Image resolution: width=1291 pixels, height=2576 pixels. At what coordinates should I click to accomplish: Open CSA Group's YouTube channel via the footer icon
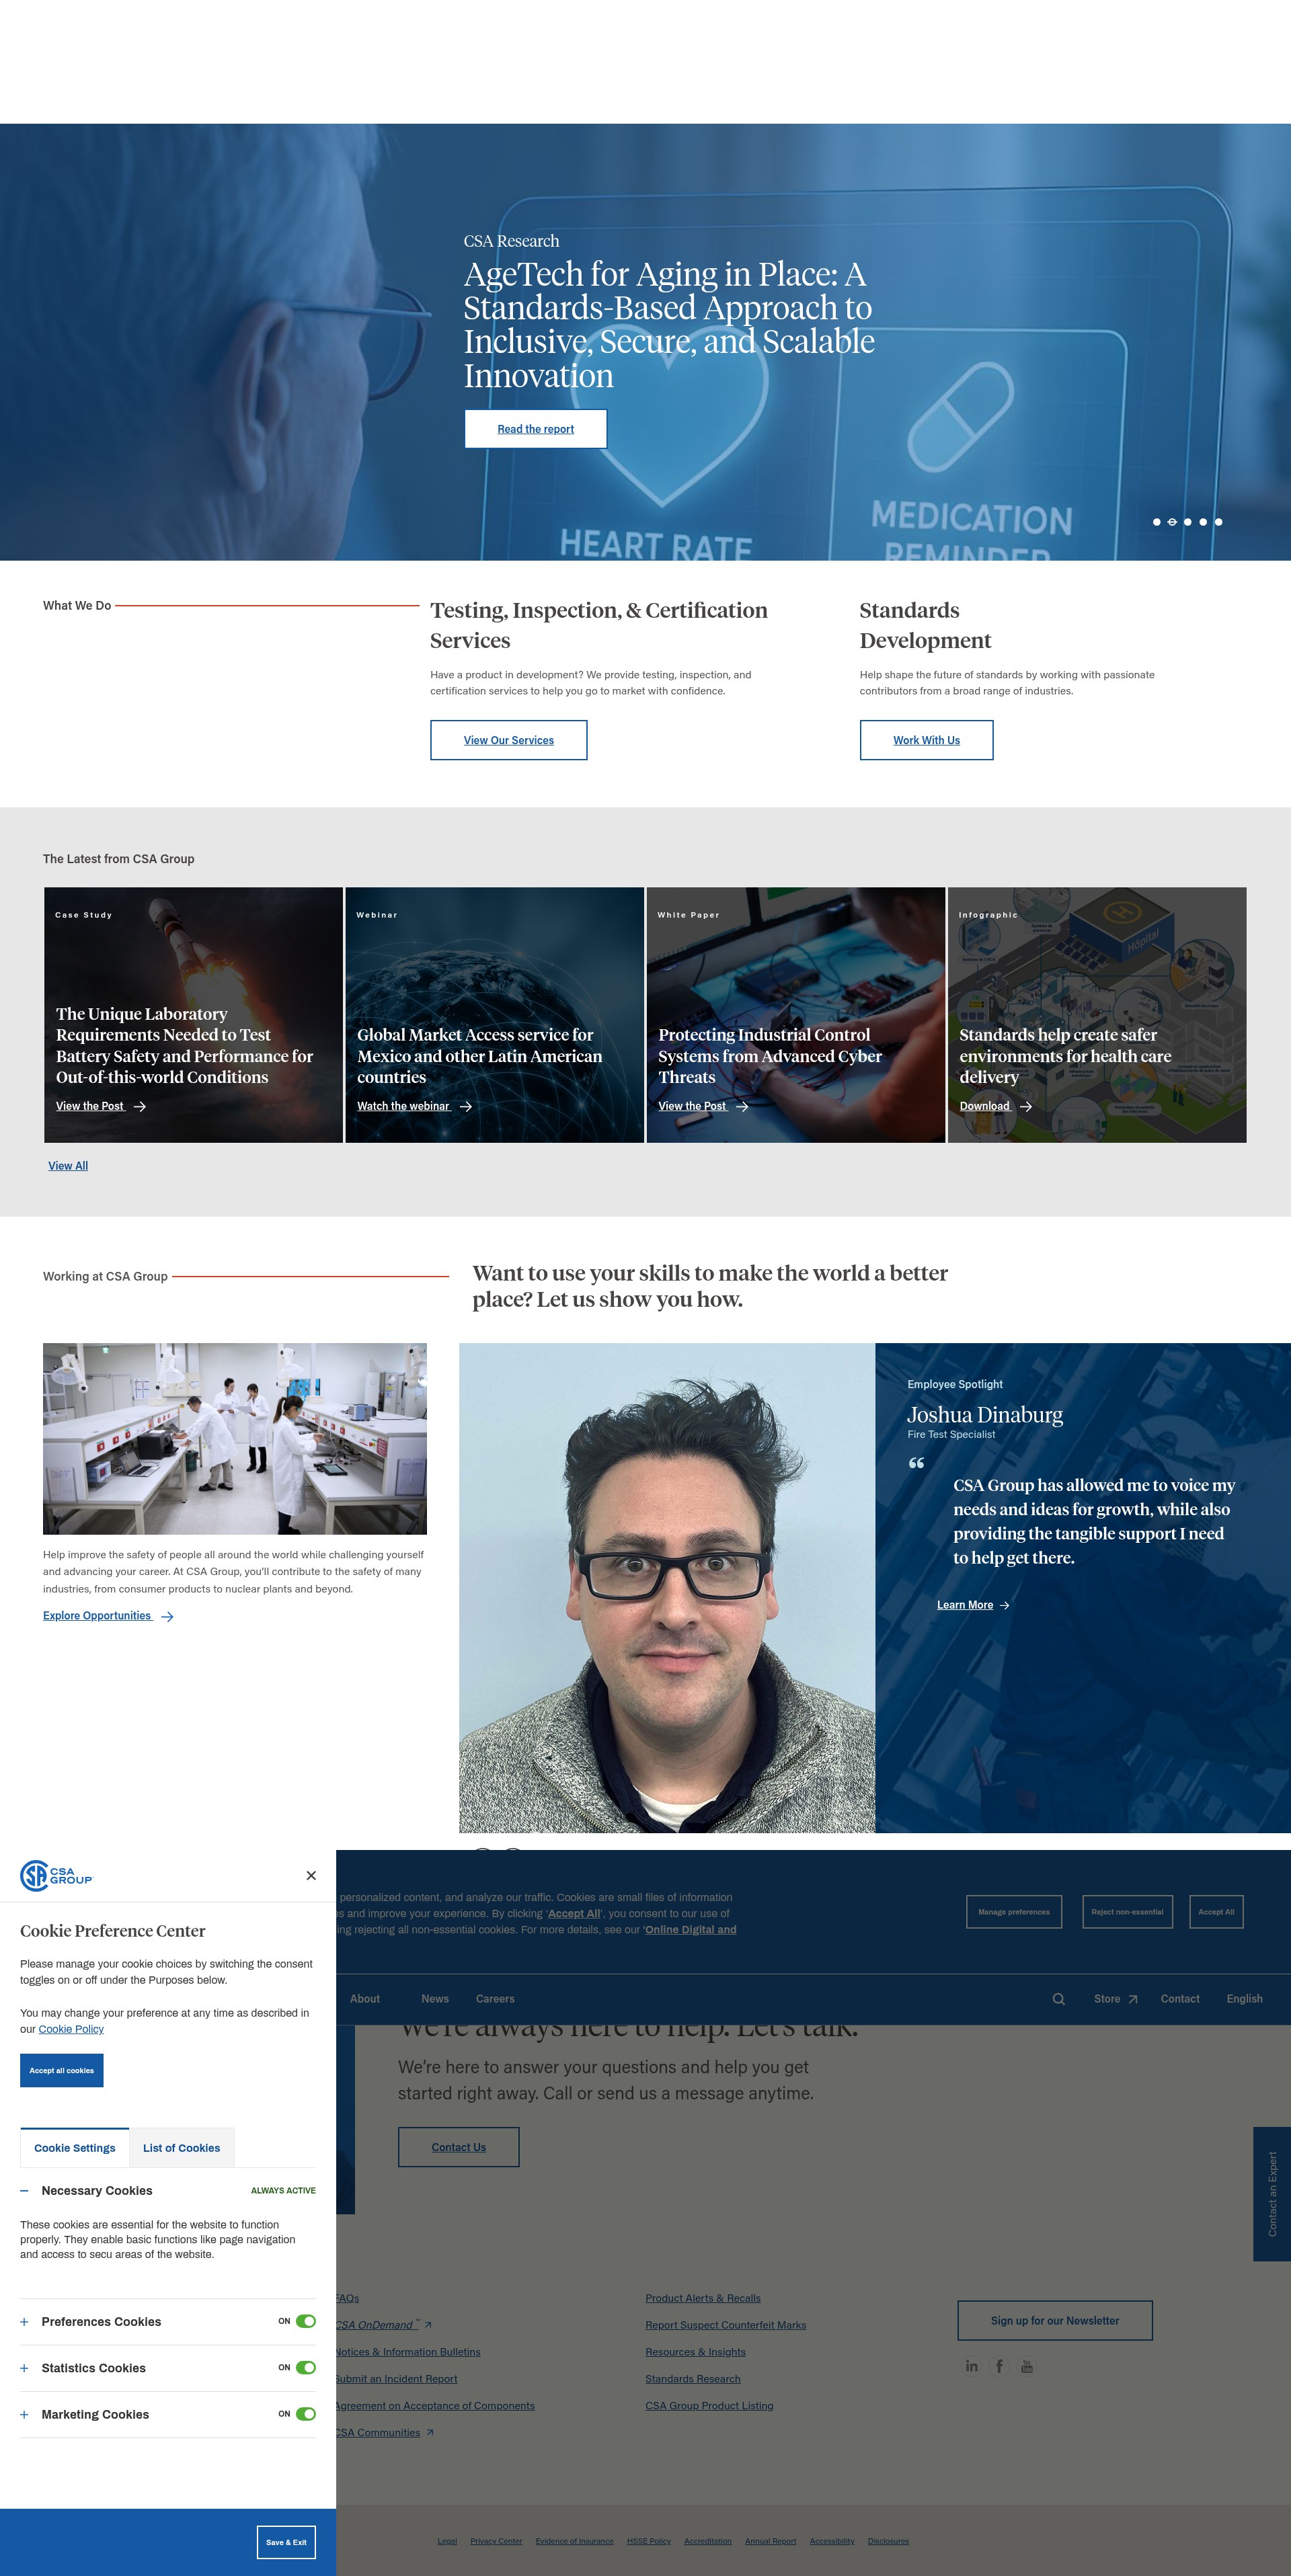pyautogui.click(x=1026, y=2366)
